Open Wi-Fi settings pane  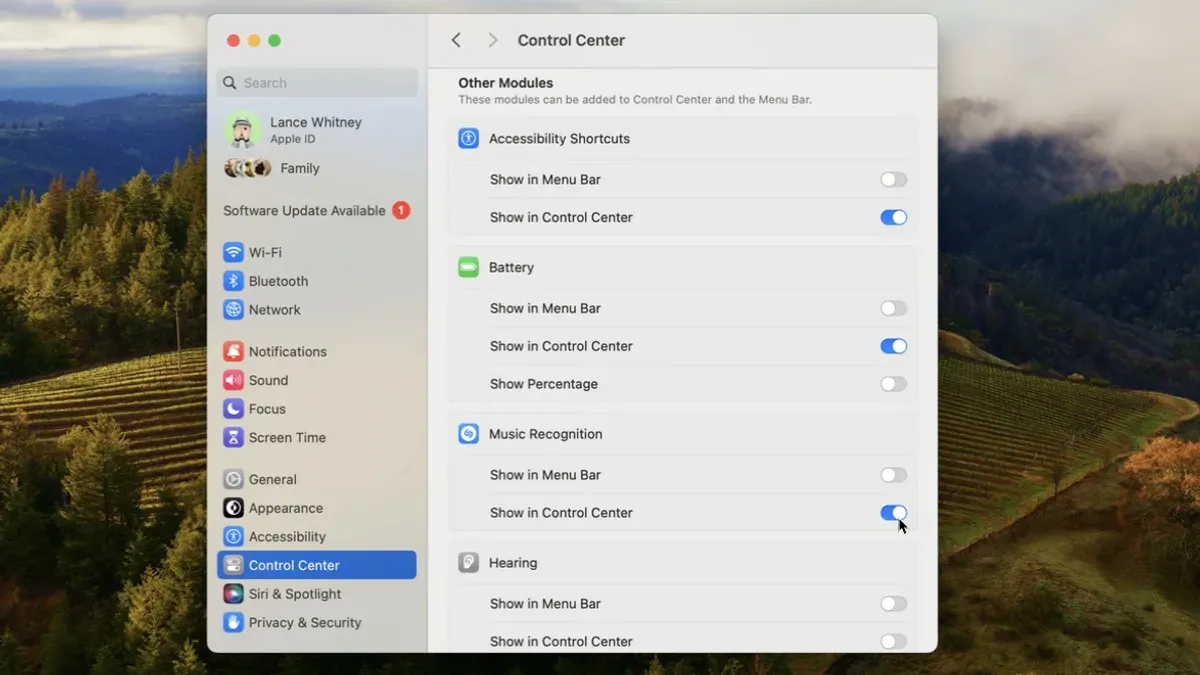pos(317,252)
